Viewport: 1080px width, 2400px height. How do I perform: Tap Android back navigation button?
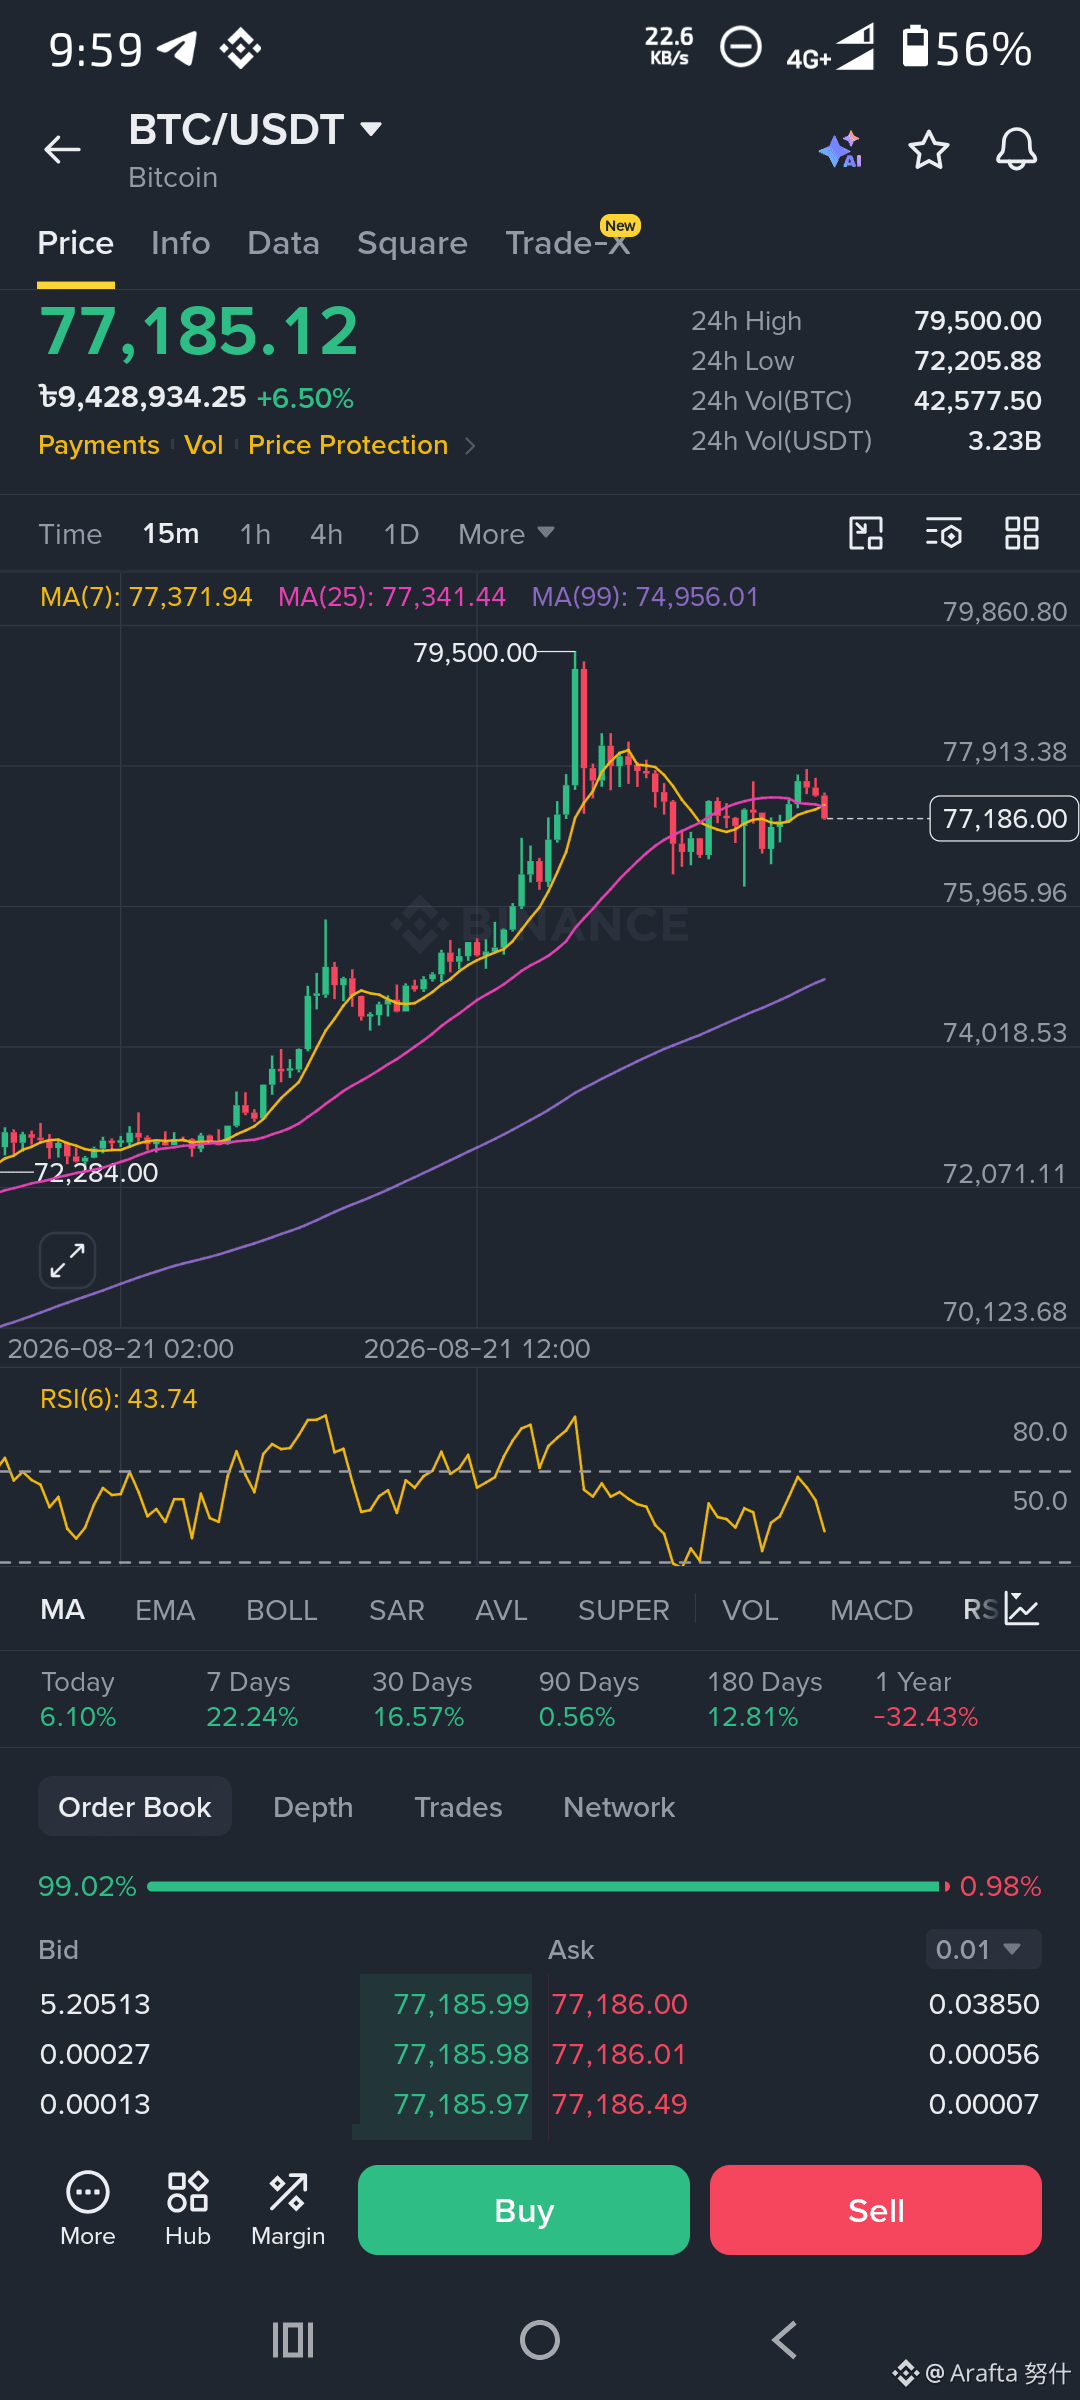785,2340
